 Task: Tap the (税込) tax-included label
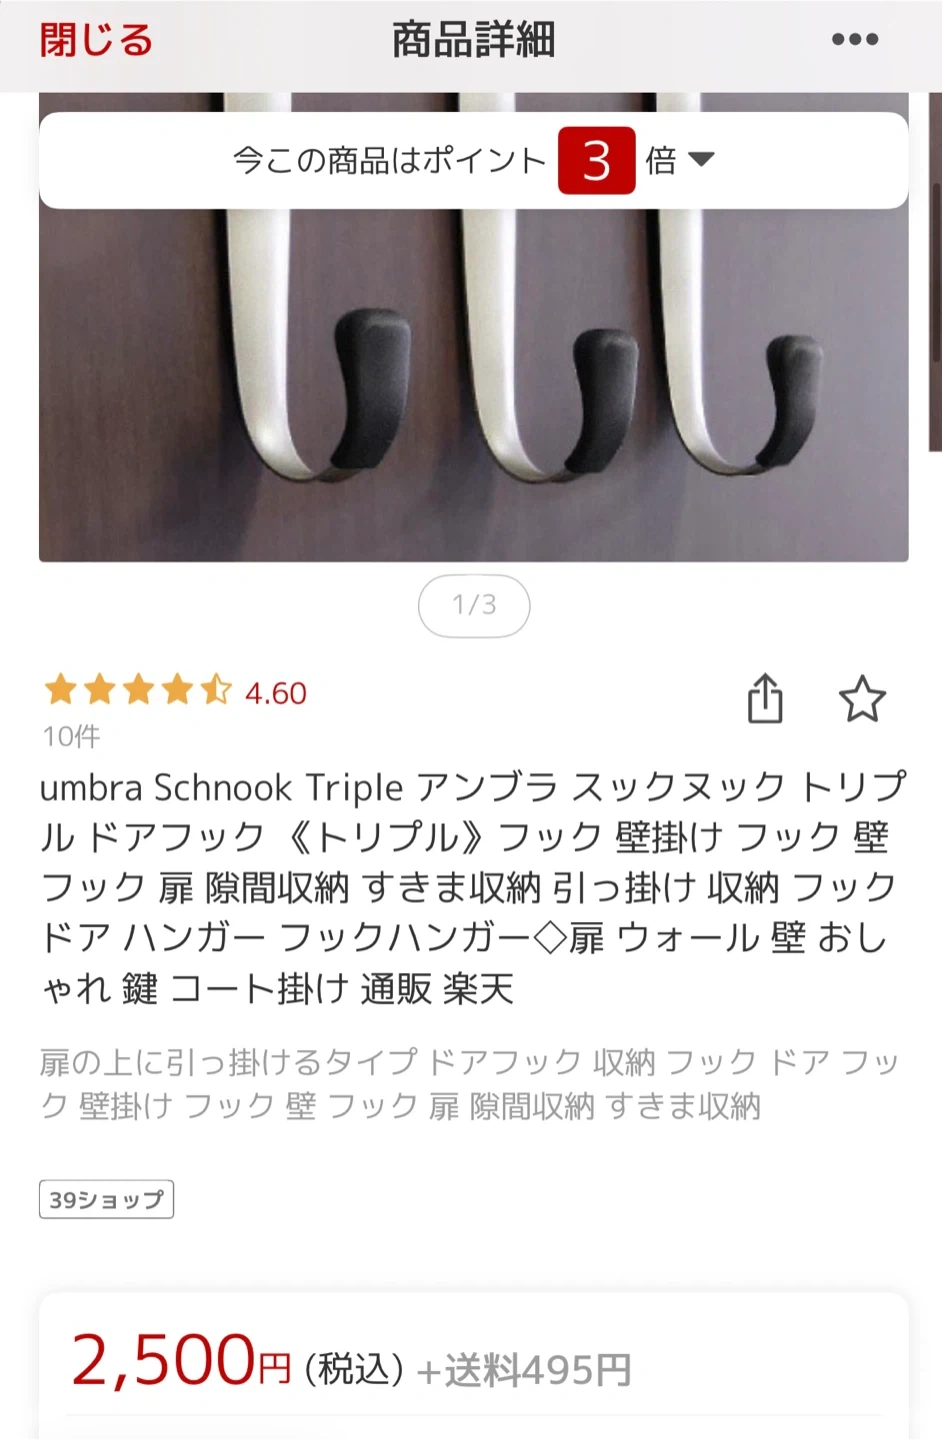point(354,1369)
